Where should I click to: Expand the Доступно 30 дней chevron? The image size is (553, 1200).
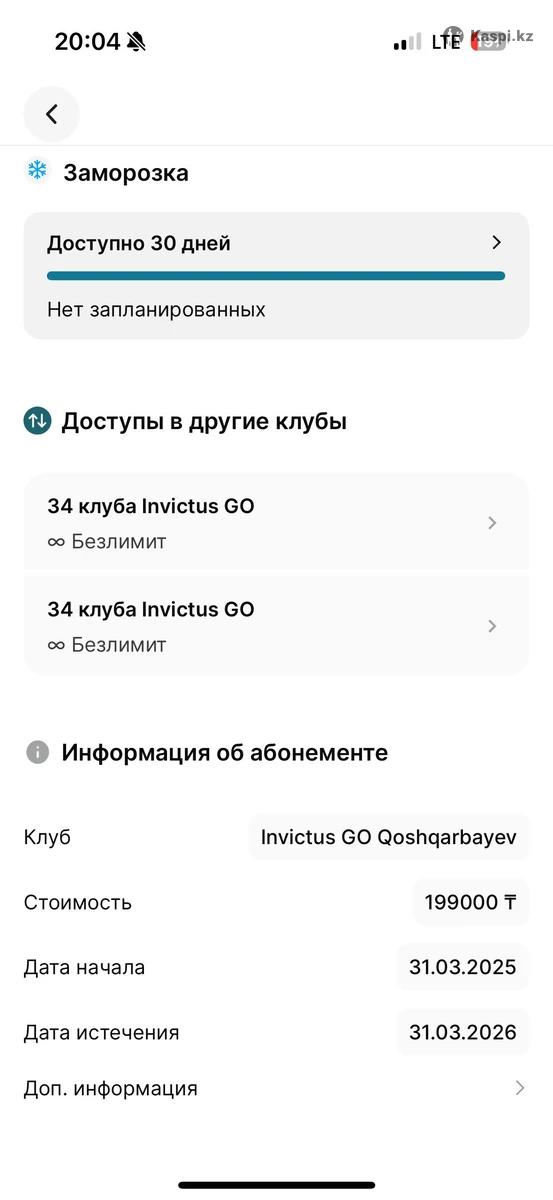coord(496,242)
